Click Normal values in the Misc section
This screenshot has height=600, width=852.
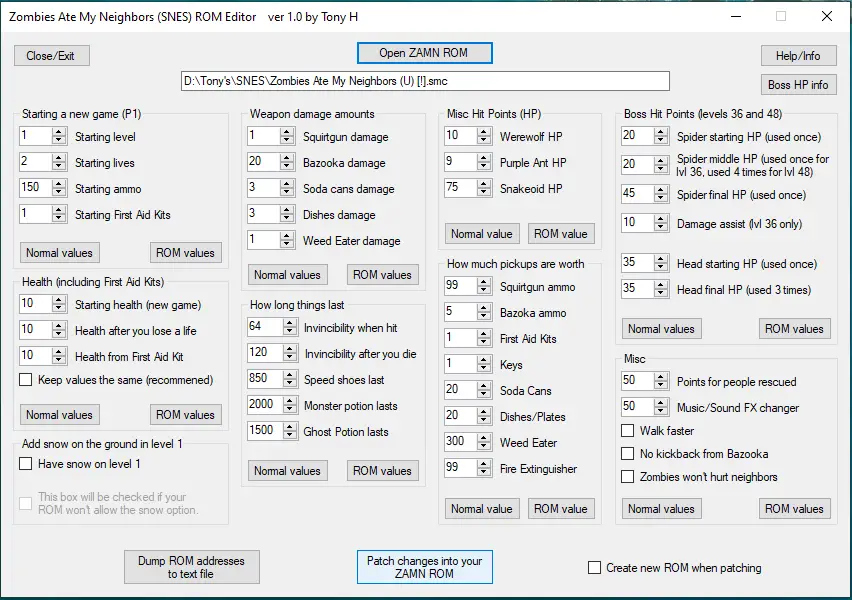coord(662,509)
